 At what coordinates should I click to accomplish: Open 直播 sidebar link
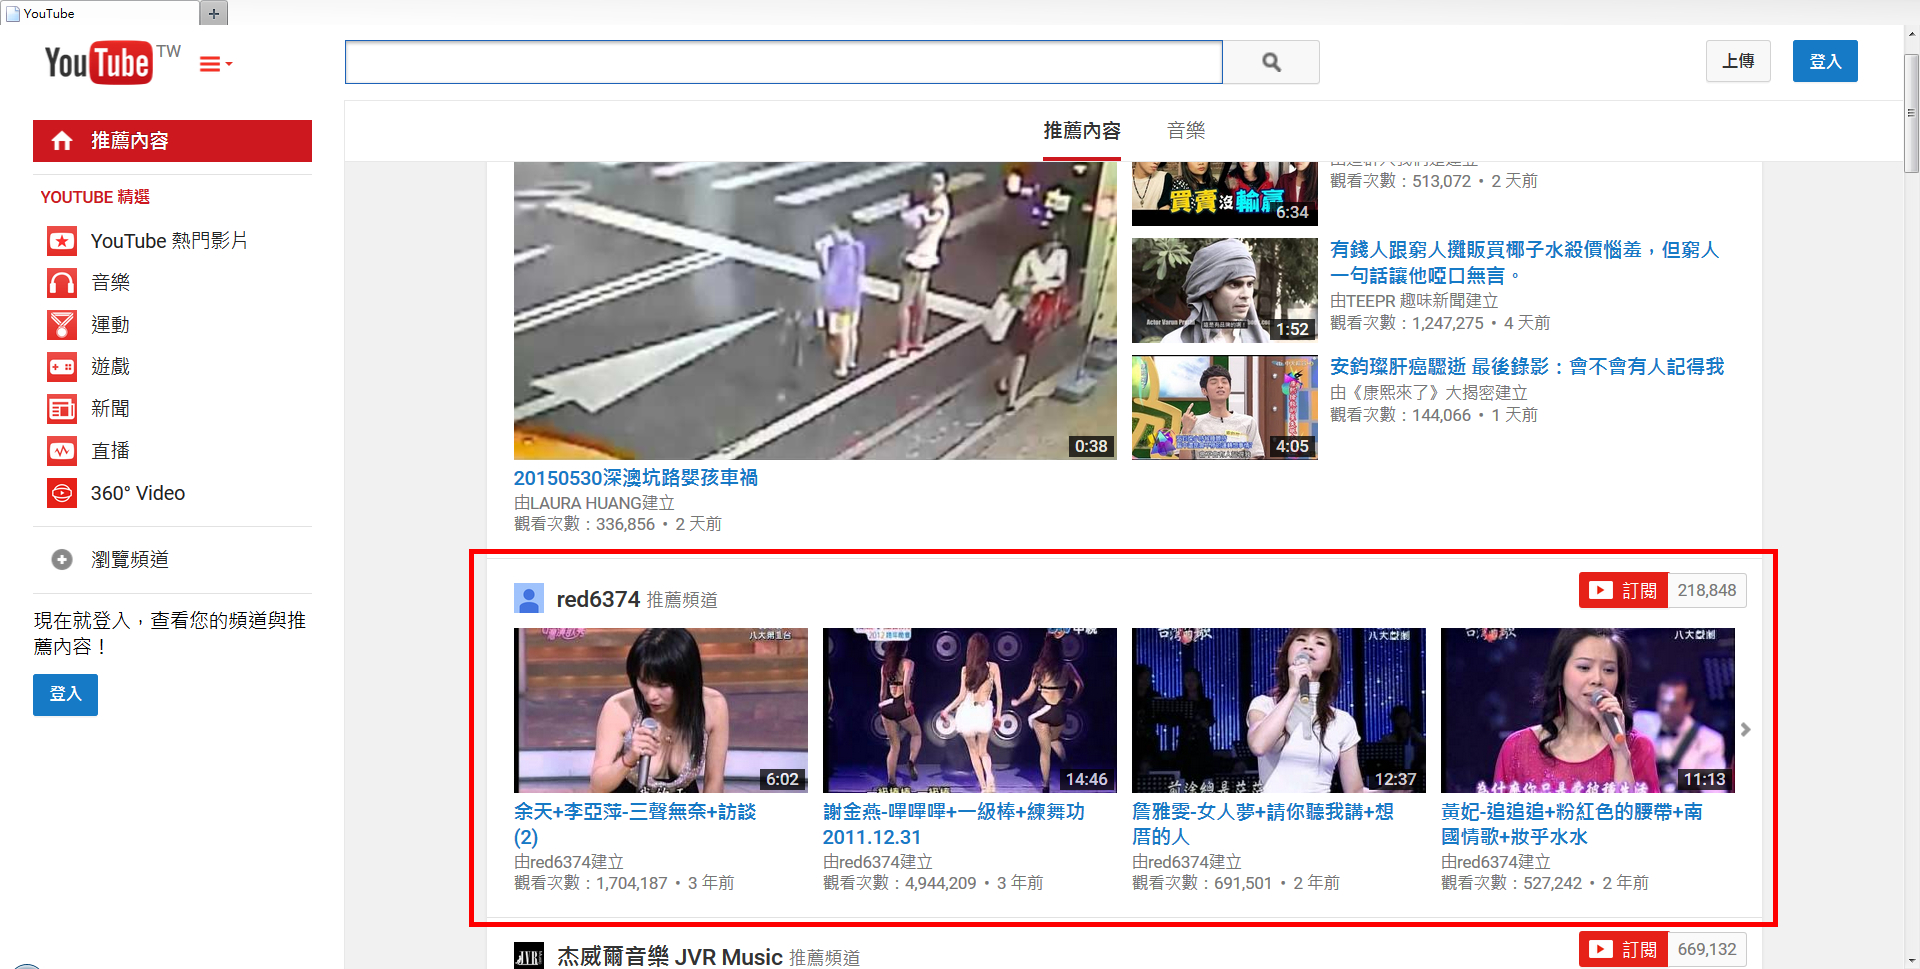[x=110, y=451]
